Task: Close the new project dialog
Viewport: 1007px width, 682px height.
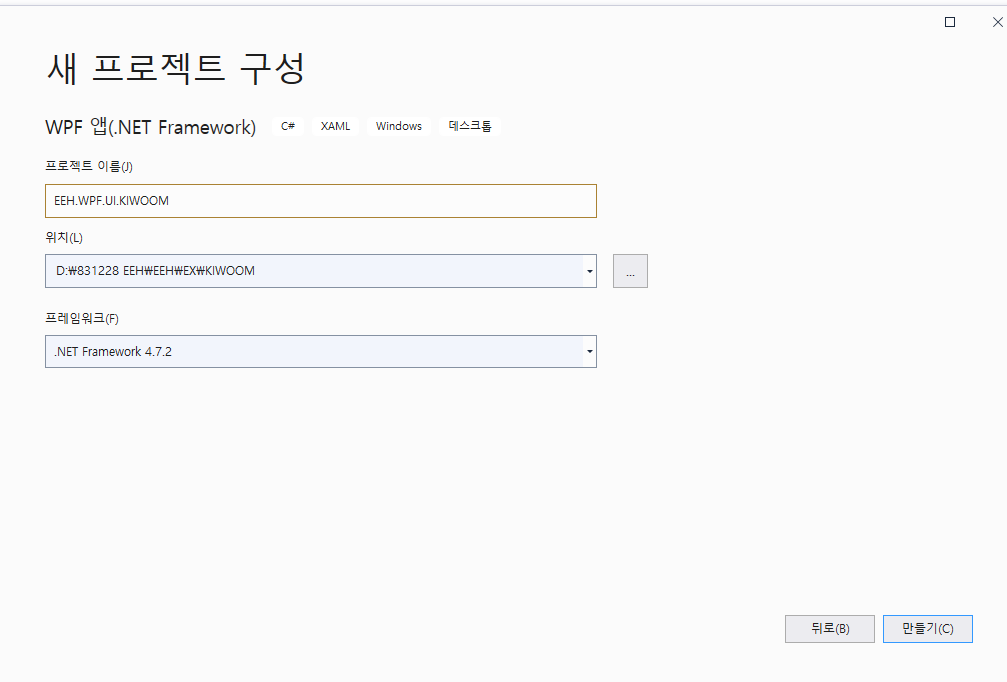Action: tap(997, 22)
